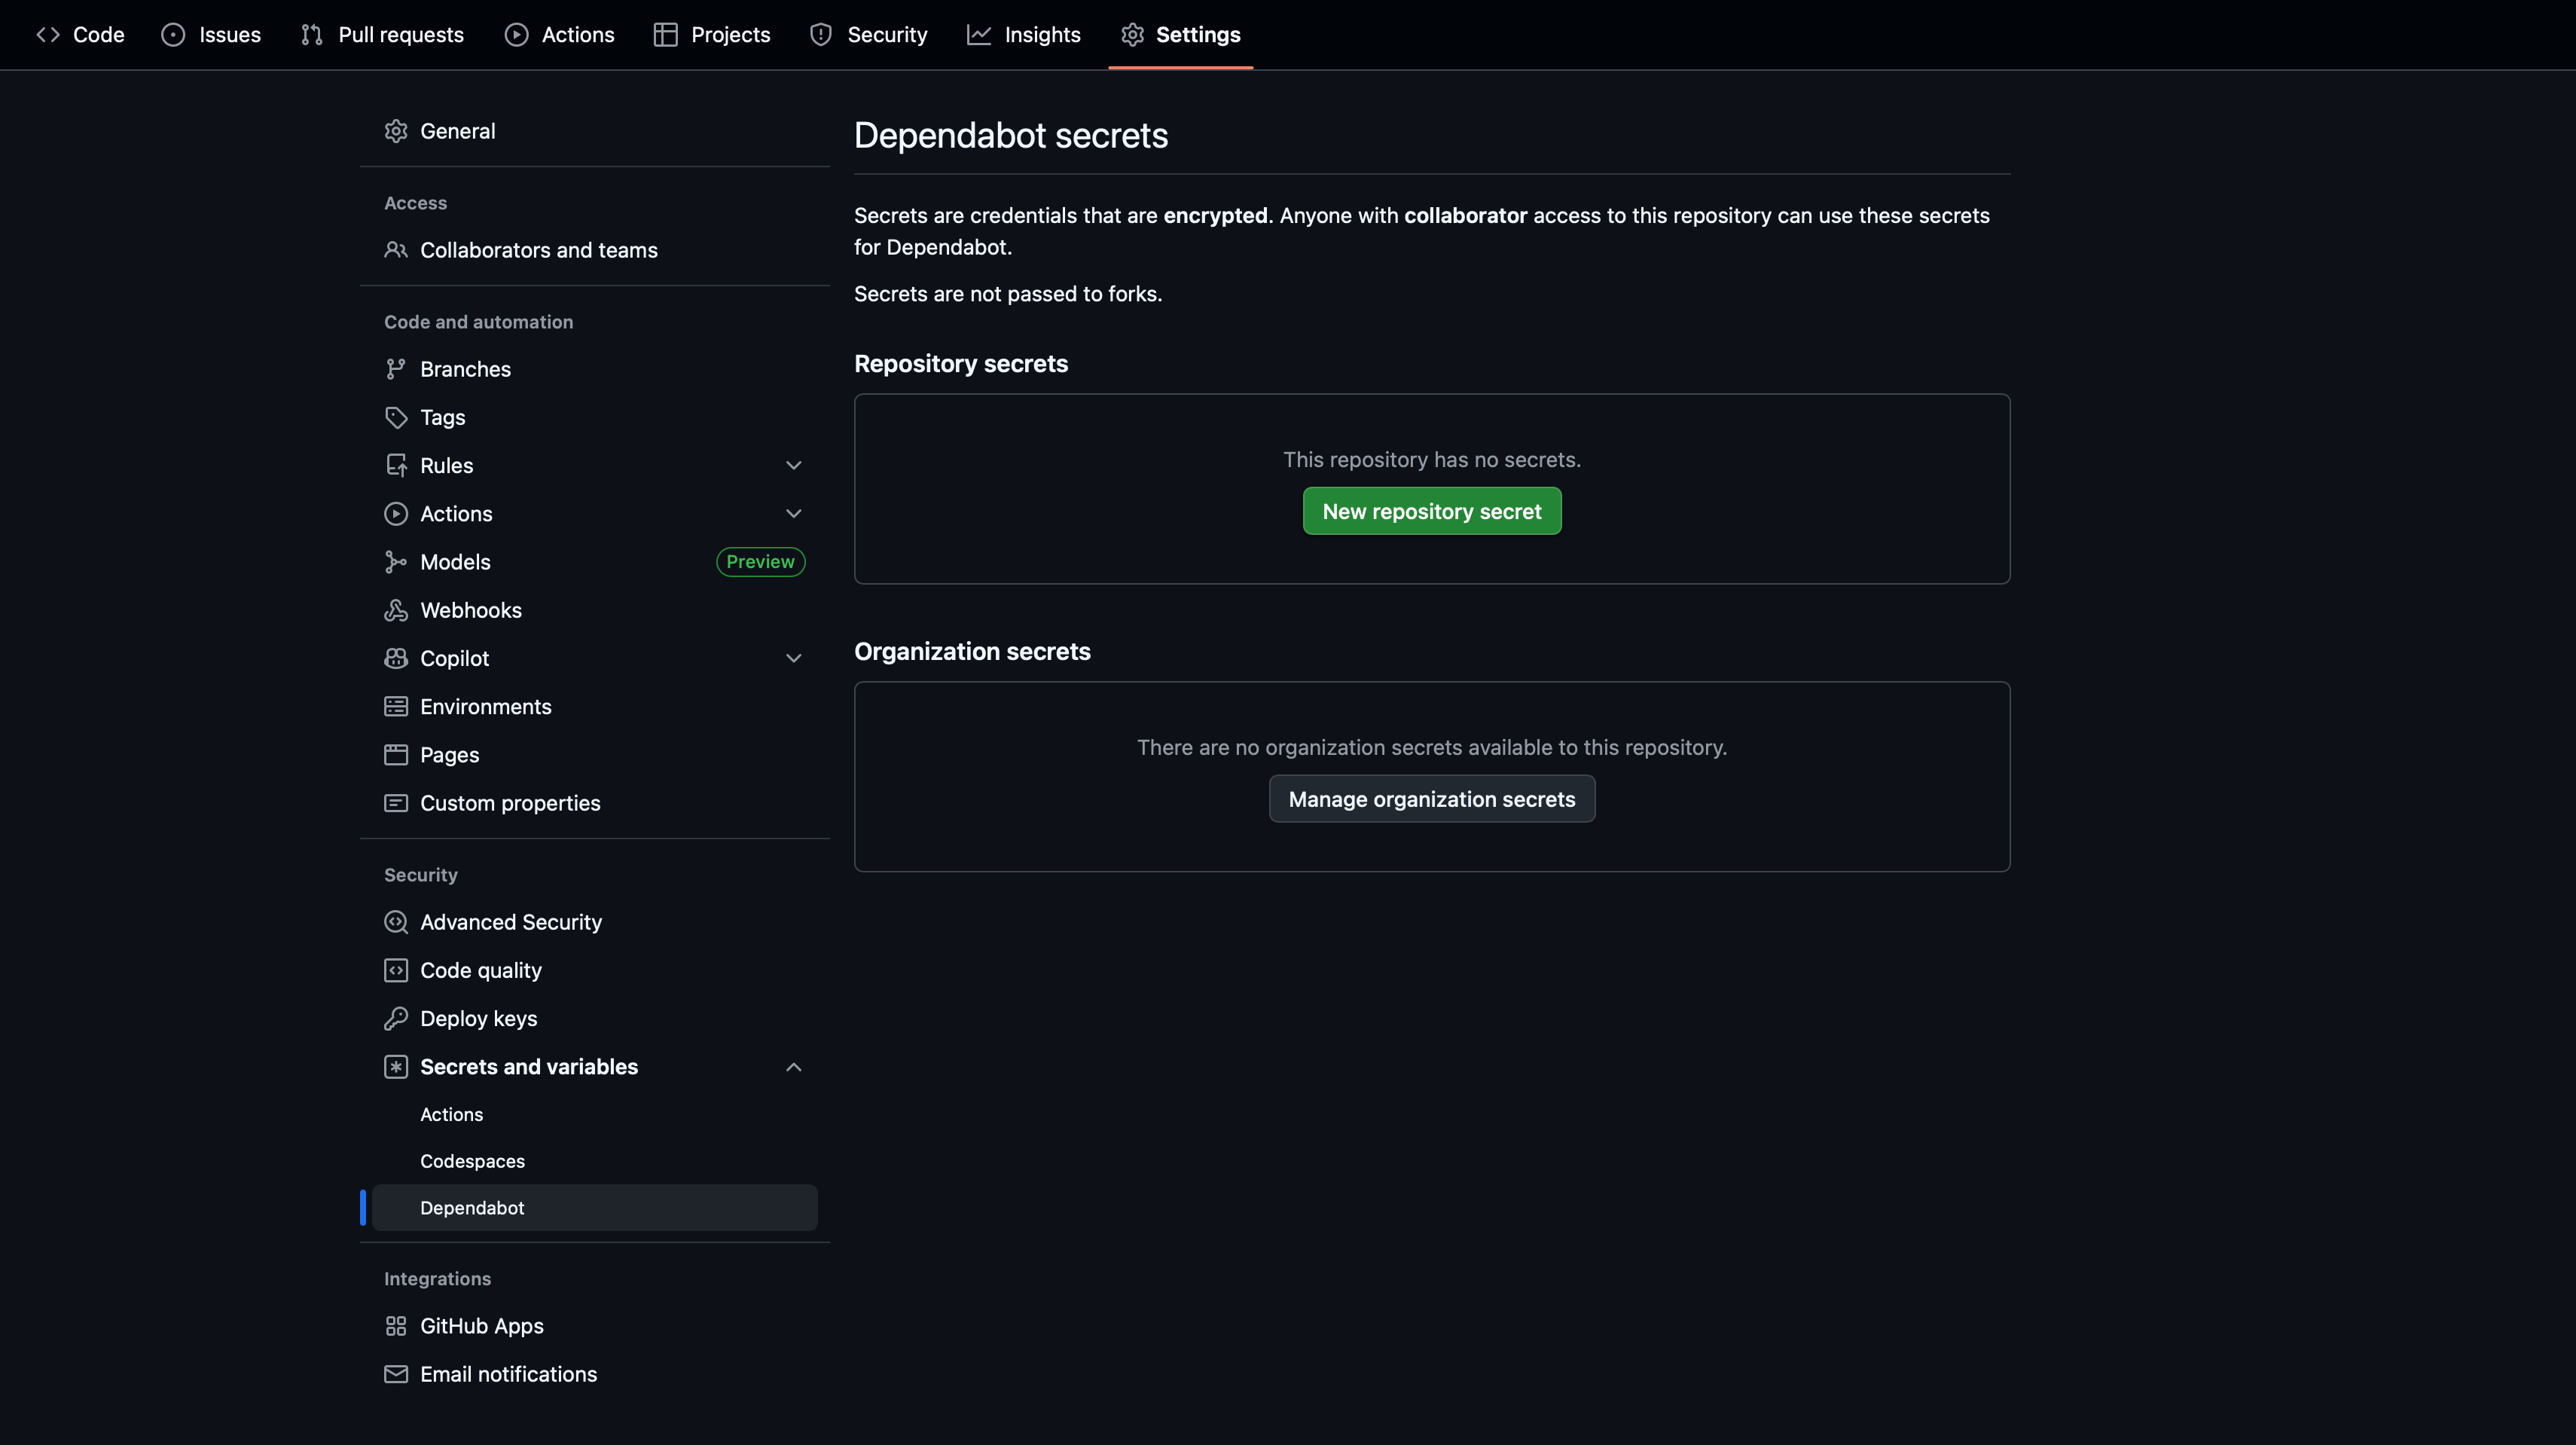Expand the Copilot settings section
The image size is (2576, 1445).
click(x=793, y=658)
